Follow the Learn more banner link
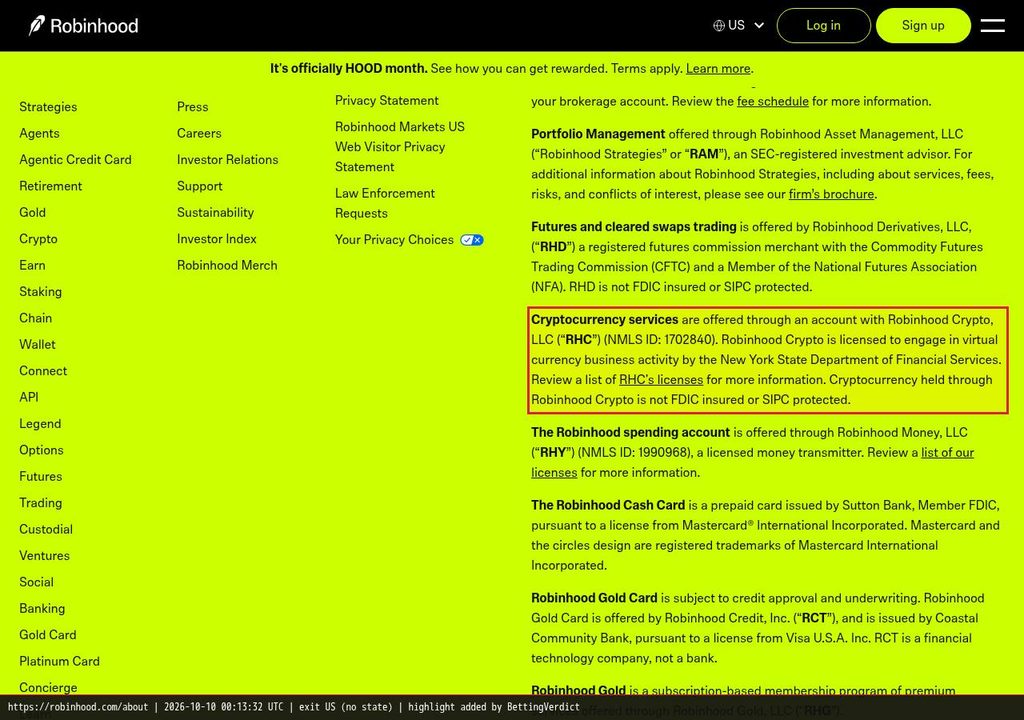1024x720 pixels. point(718,69)
